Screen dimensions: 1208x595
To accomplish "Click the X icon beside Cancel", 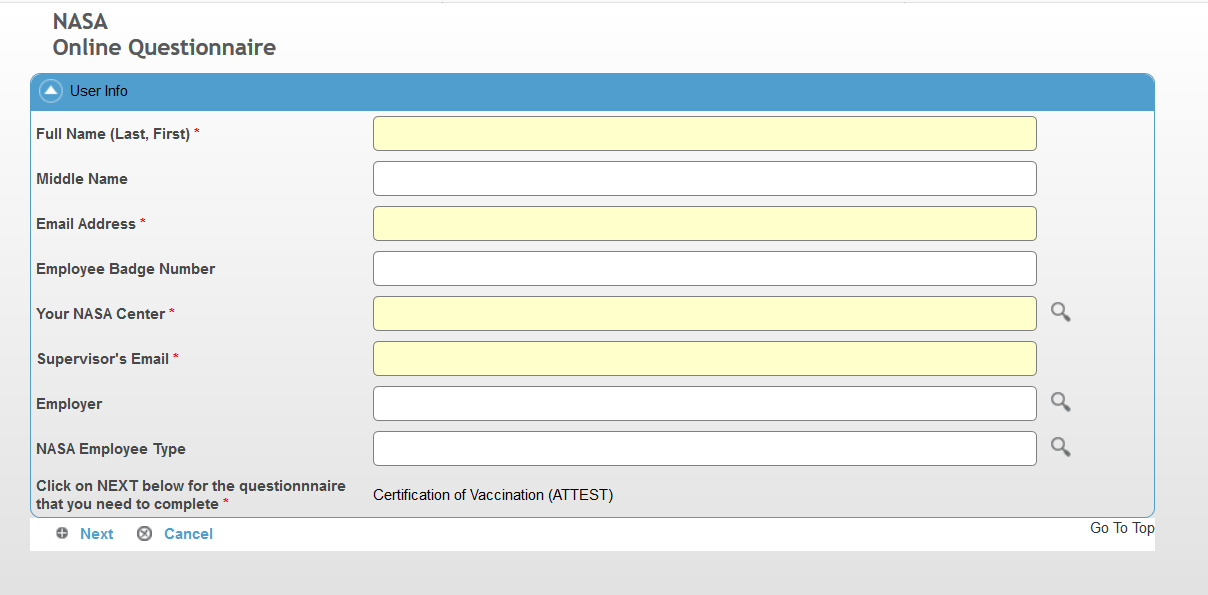I will point(144,533).
